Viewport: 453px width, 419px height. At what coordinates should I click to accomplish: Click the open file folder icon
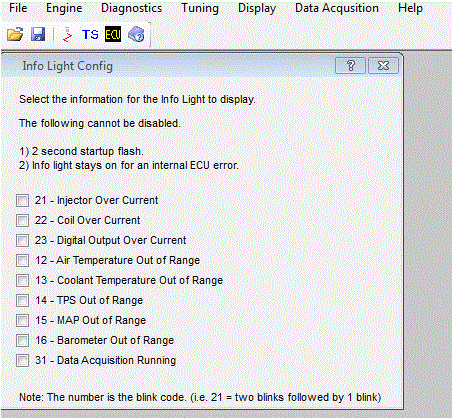coord(15,34)
